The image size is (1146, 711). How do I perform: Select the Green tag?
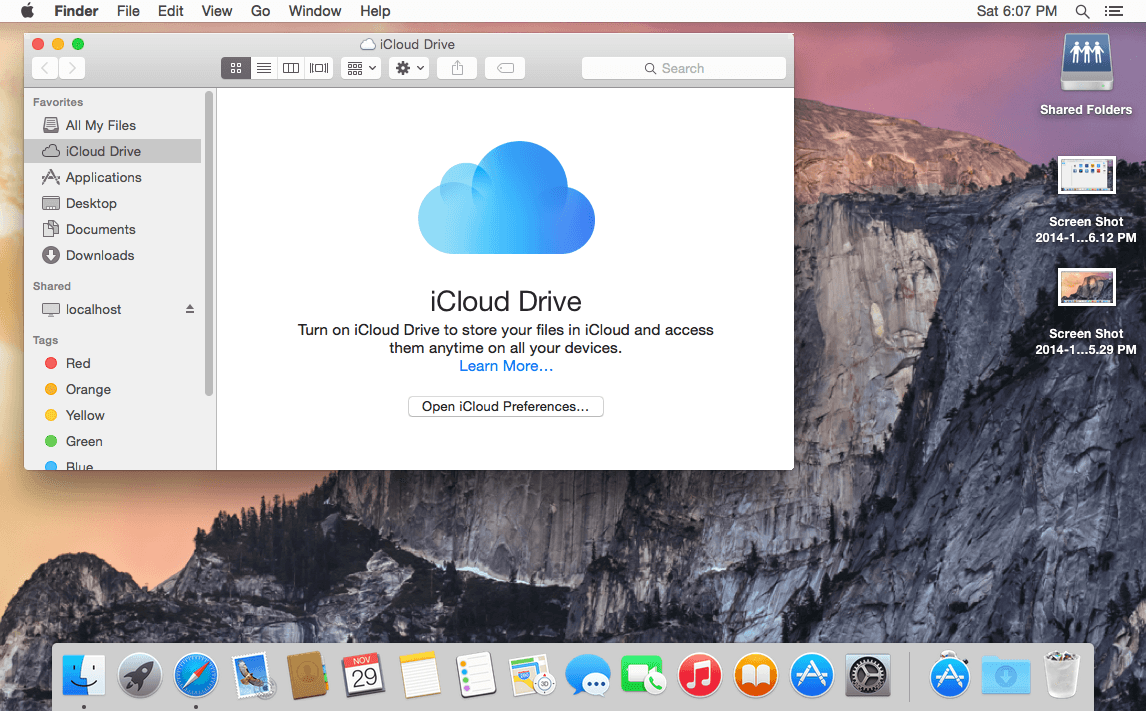tap(113, 441)
